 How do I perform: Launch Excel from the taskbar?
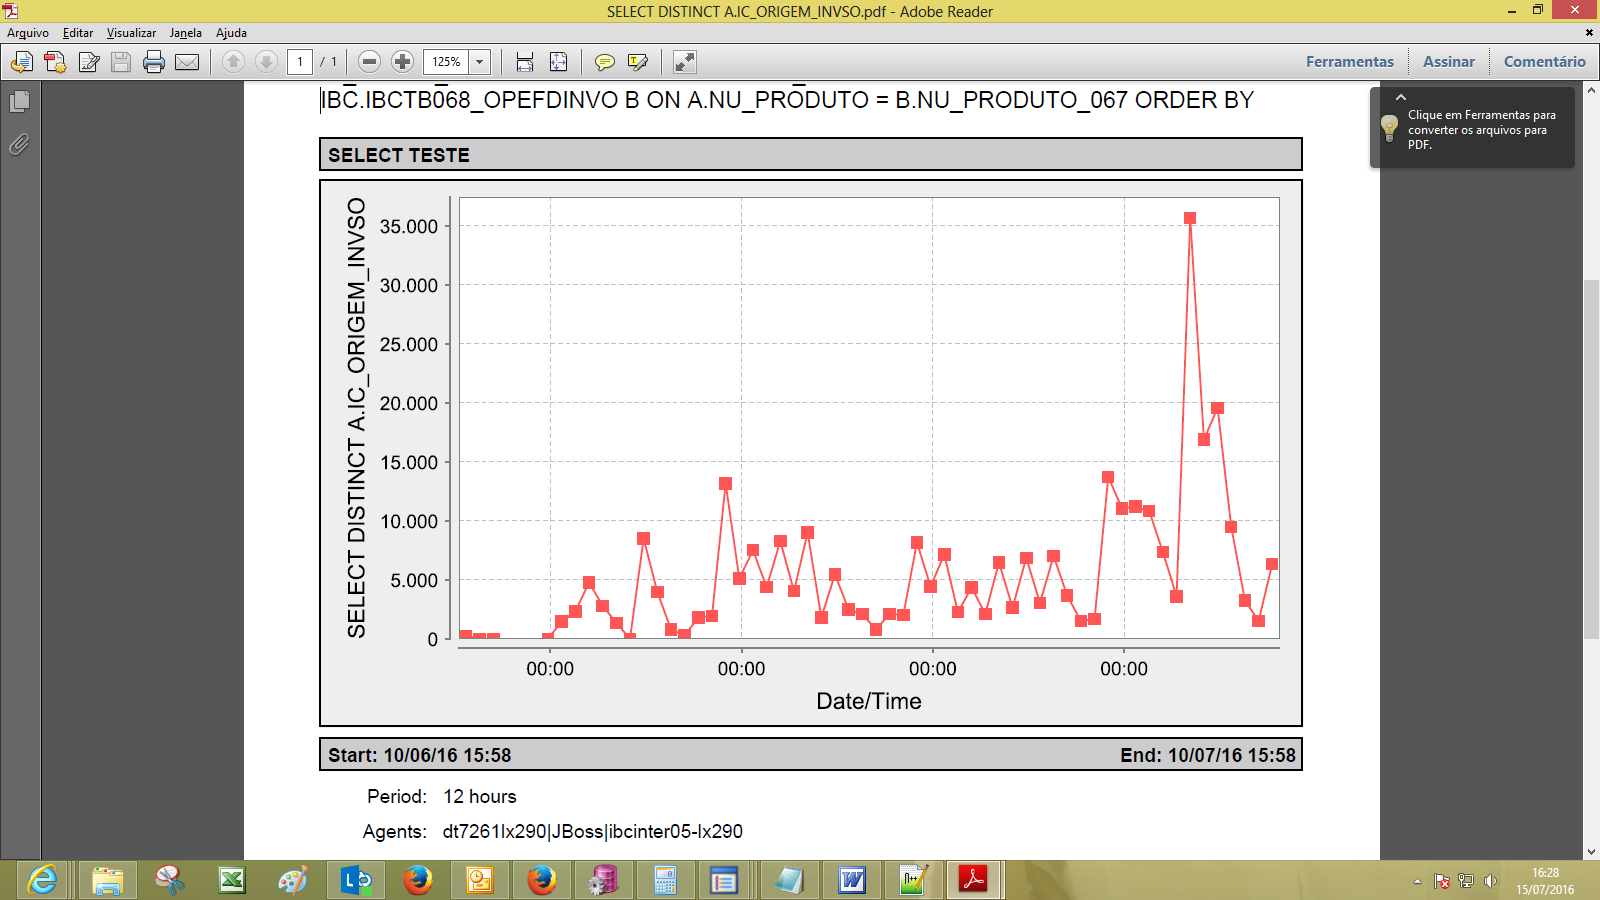[x=232, y=881]
